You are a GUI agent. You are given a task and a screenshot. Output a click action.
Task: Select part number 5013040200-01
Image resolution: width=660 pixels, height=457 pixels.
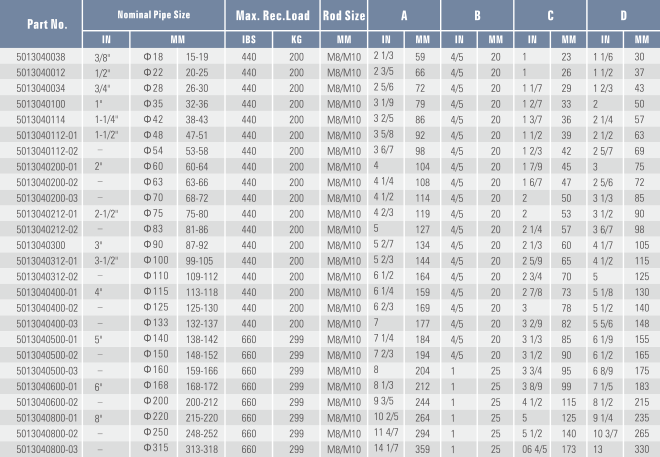(x=47, y=167)
